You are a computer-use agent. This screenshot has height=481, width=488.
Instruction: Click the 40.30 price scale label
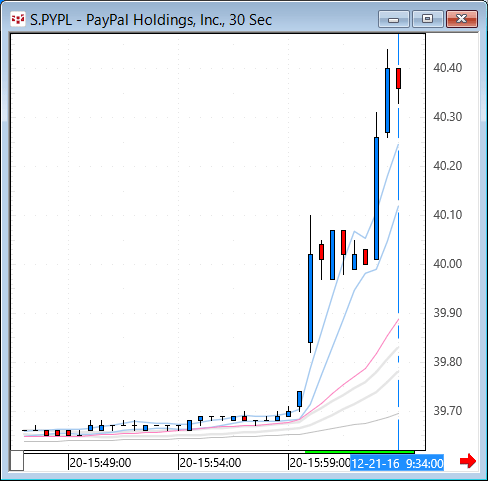[x=448, y=117]
